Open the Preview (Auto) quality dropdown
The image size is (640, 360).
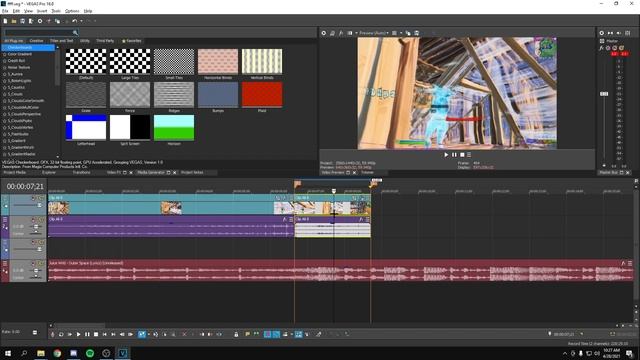click(x=373, y=33)
